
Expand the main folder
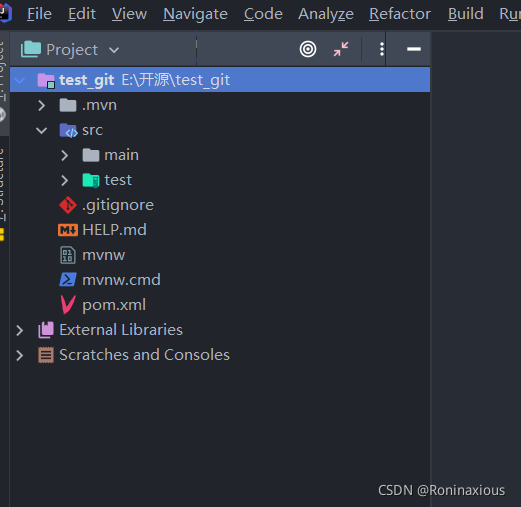[65, 155]
